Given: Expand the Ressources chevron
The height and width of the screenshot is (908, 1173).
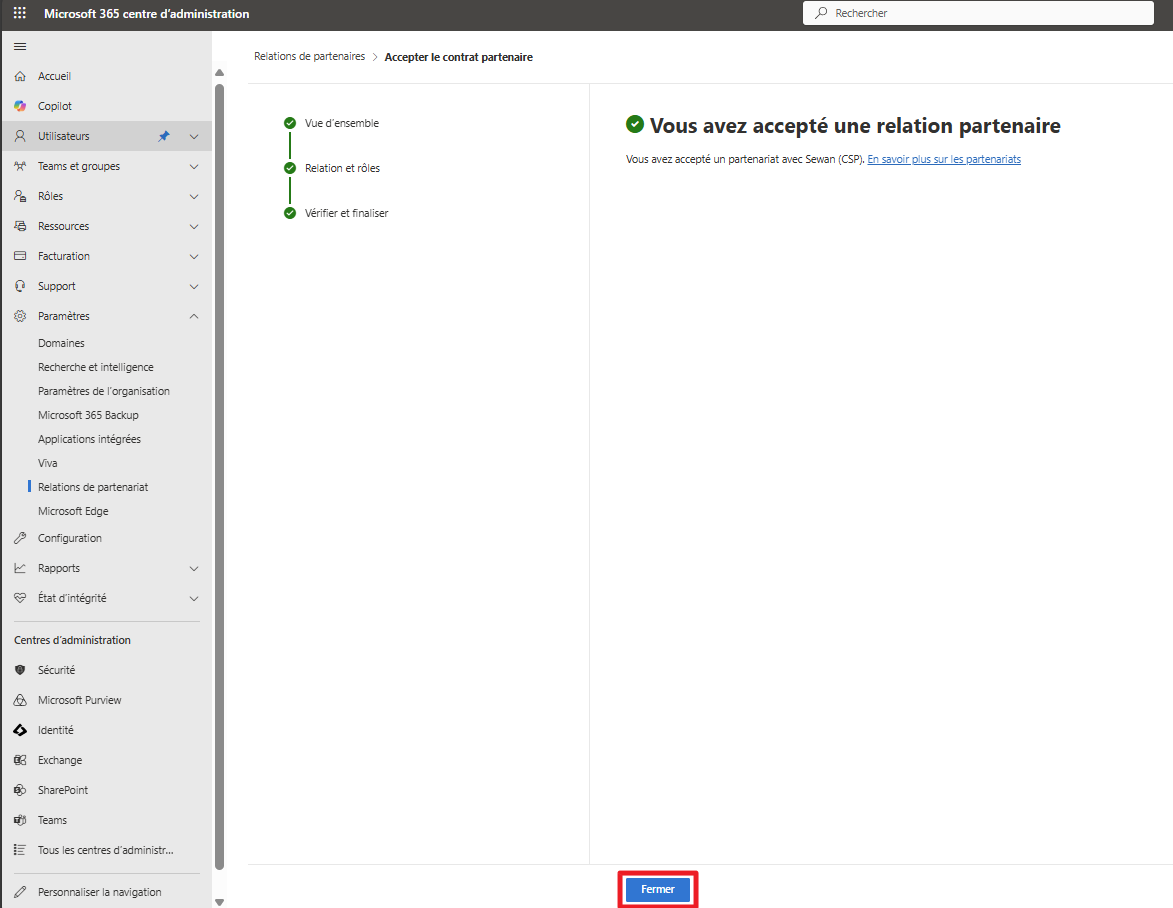Looking at the screenshot, I should point(194,226).
